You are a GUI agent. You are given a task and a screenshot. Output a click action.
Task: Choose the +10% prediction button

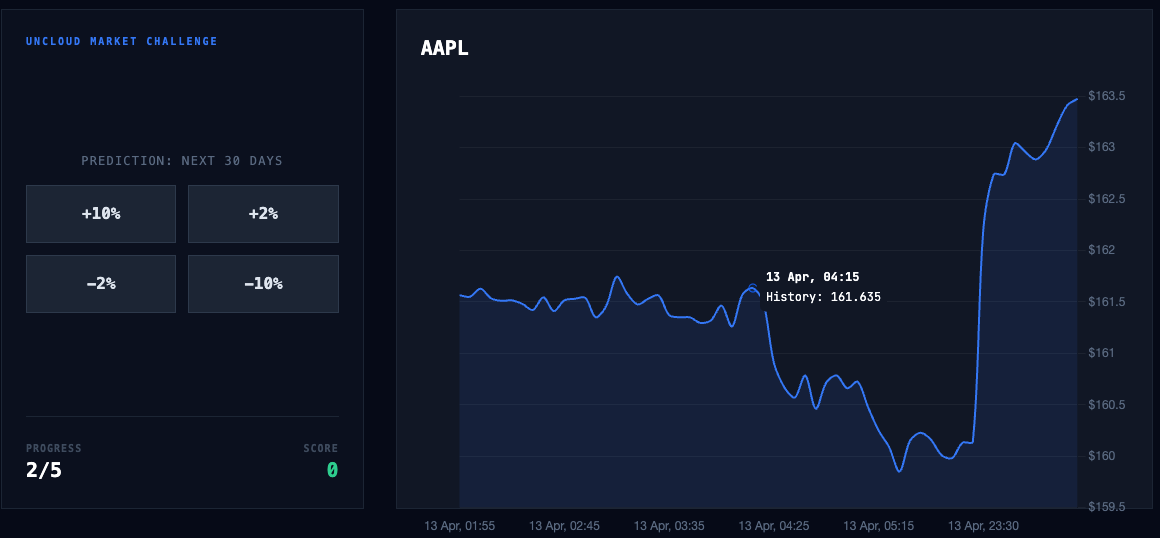(101, 214)
